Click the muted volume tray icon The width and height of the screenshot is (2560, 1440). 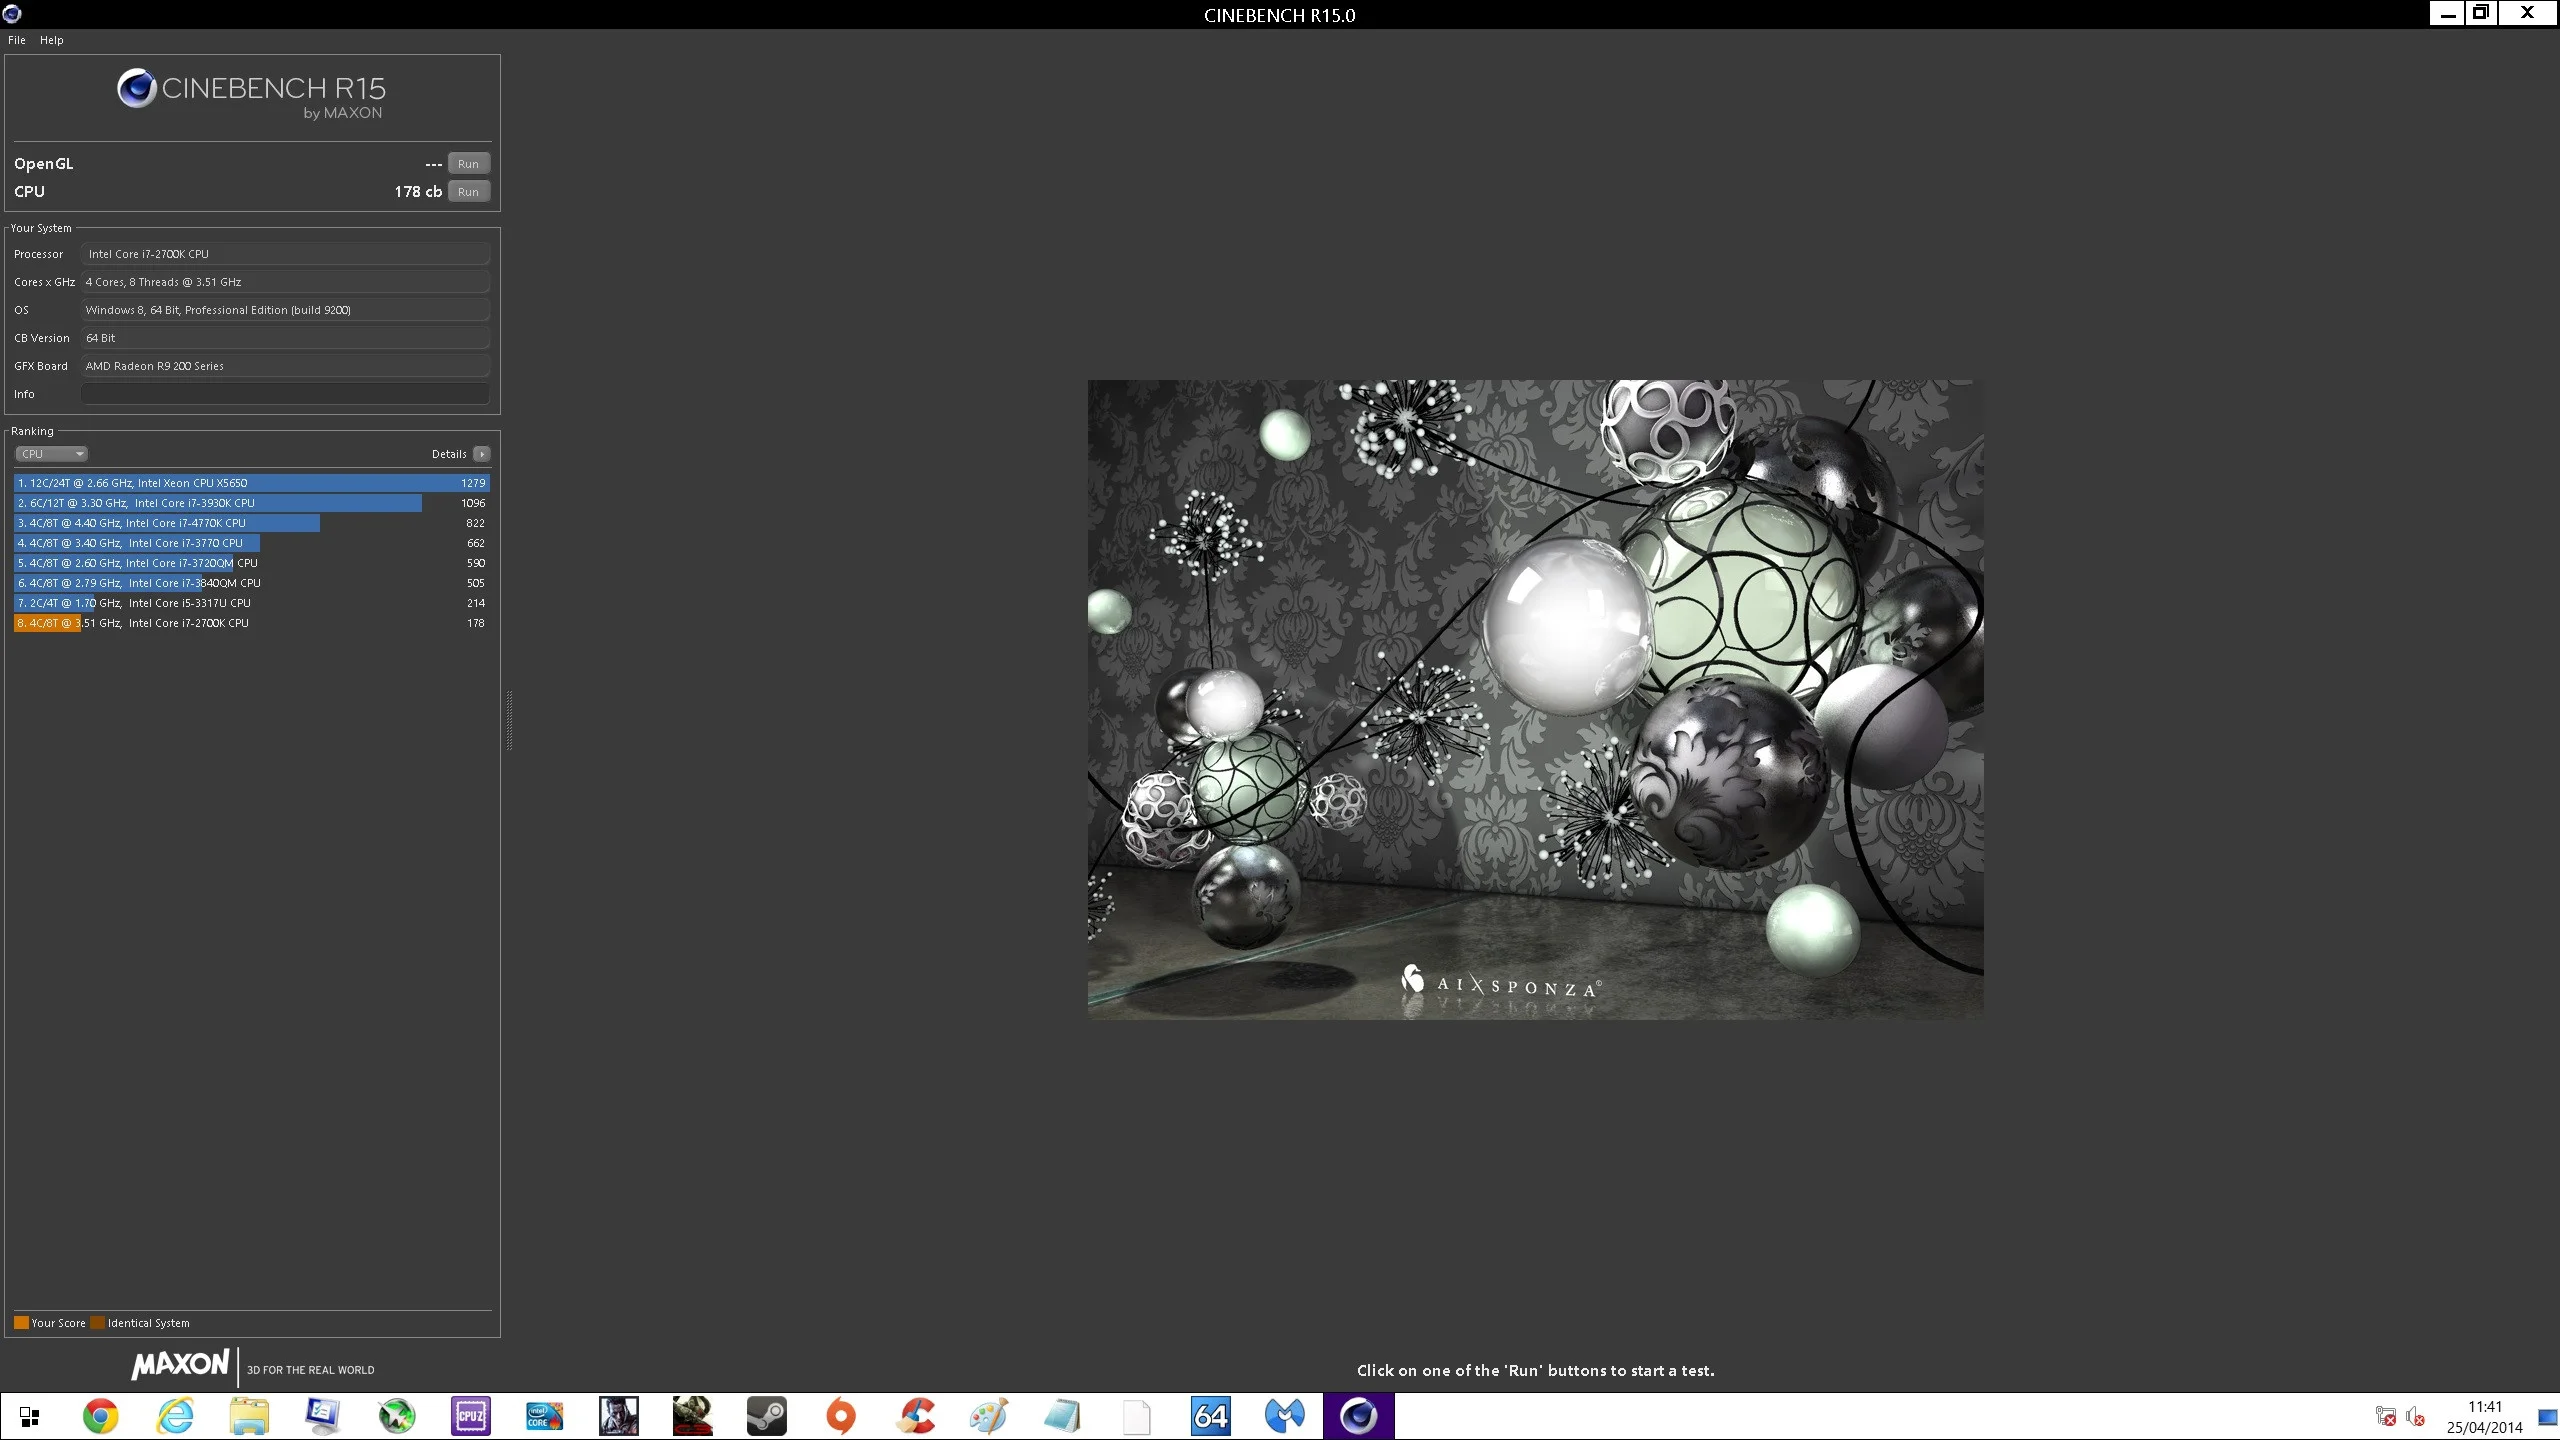click(x=2416, y=1417)
